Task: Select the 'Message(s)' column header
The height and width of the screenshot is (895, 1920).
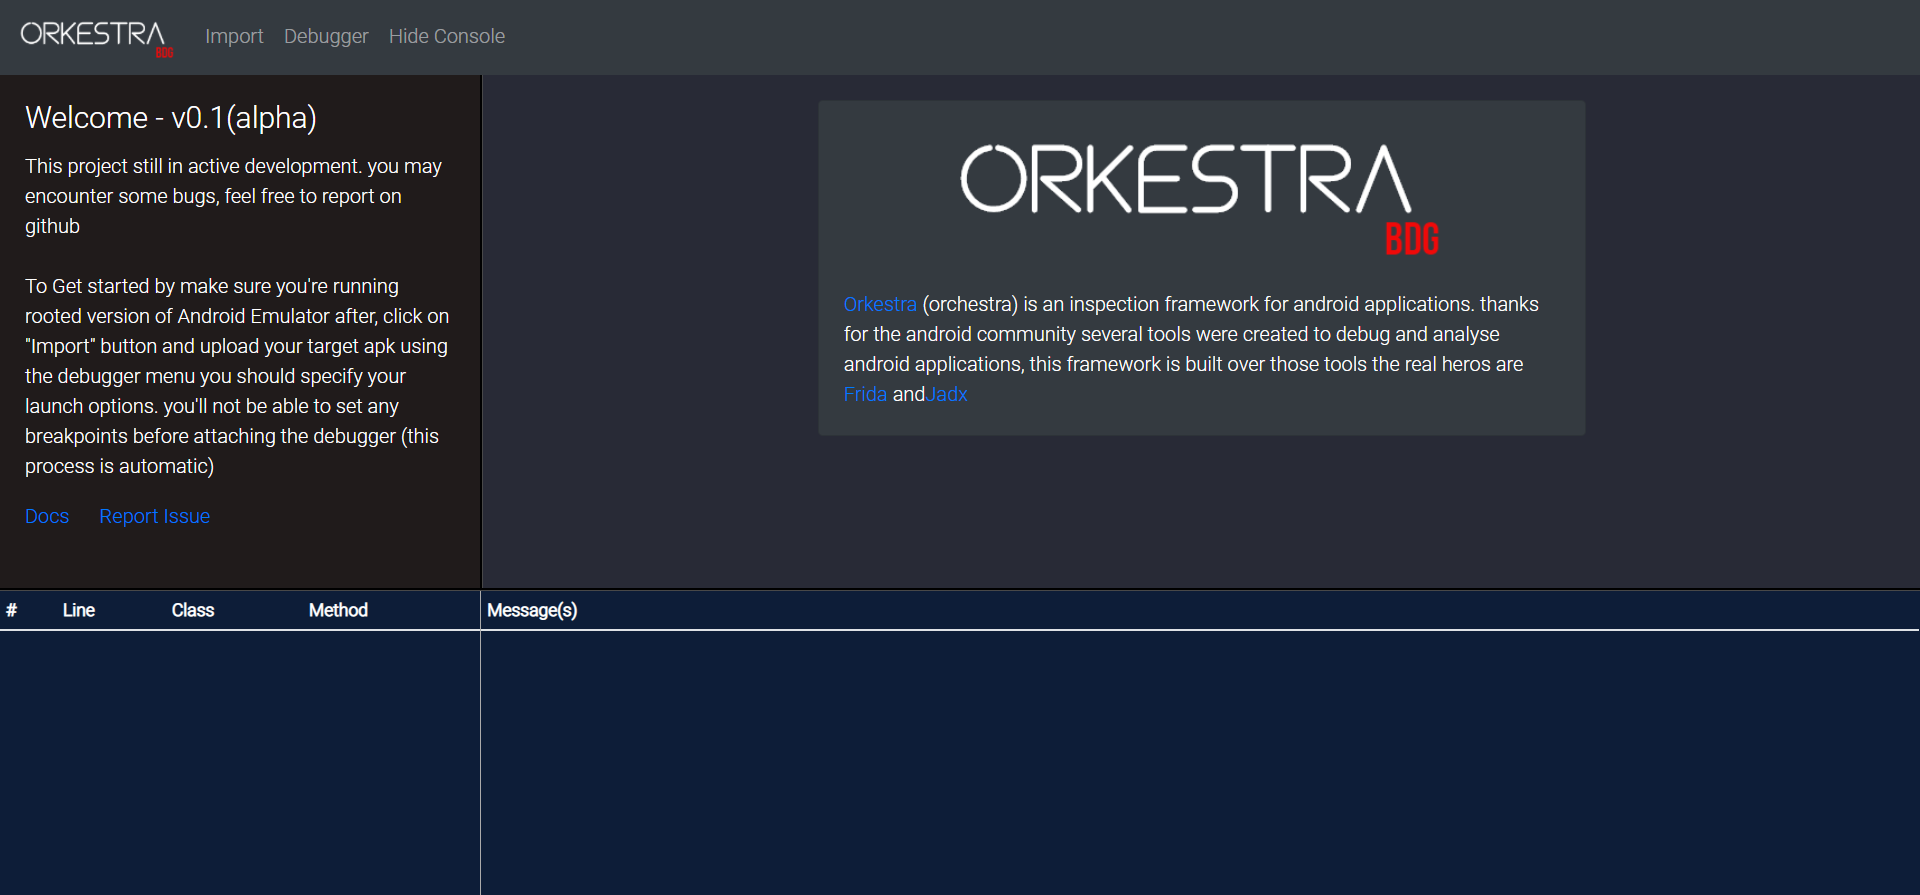Action: click(x=532, y=610)
